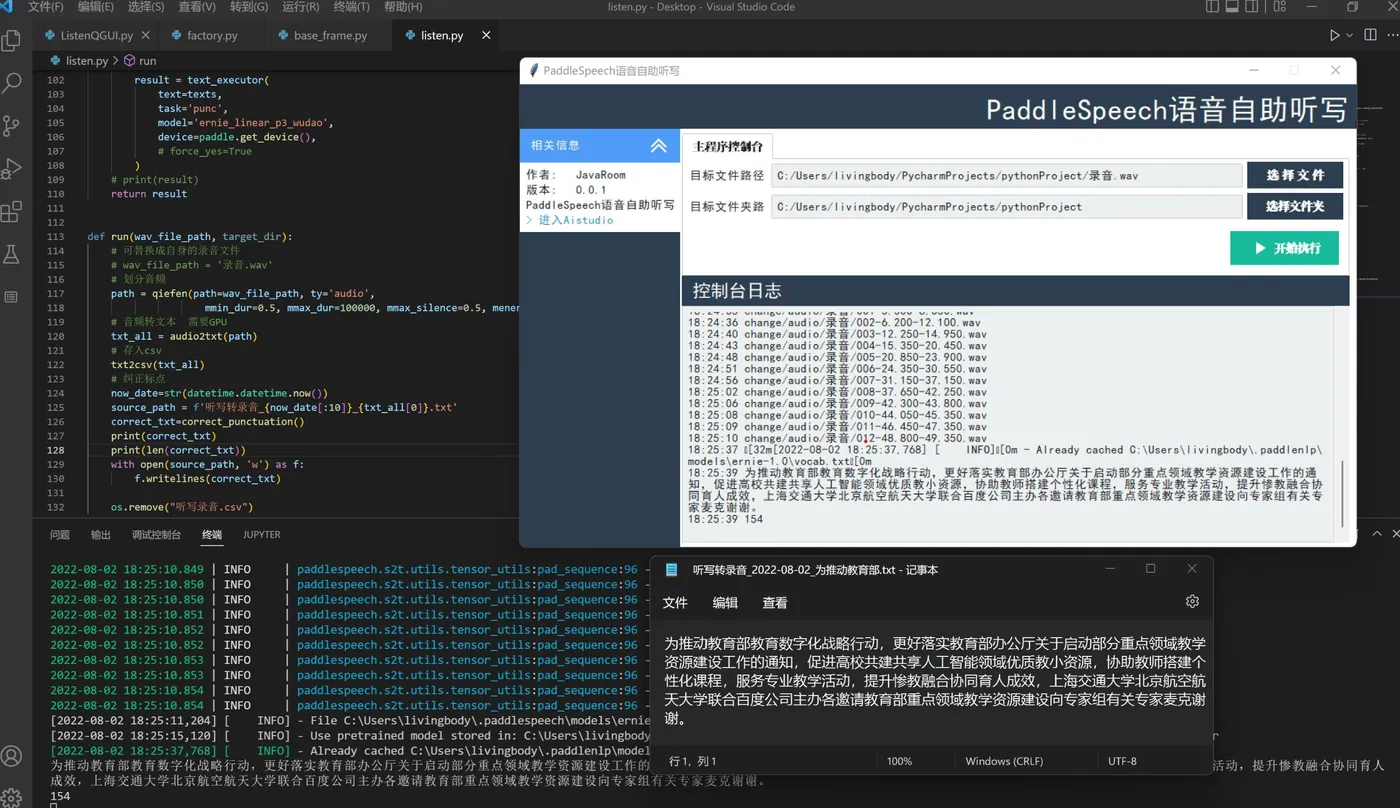Click the run symbol in breadcrumb
The height and width of the screenshot is (808, 1400).
(140, 61)
